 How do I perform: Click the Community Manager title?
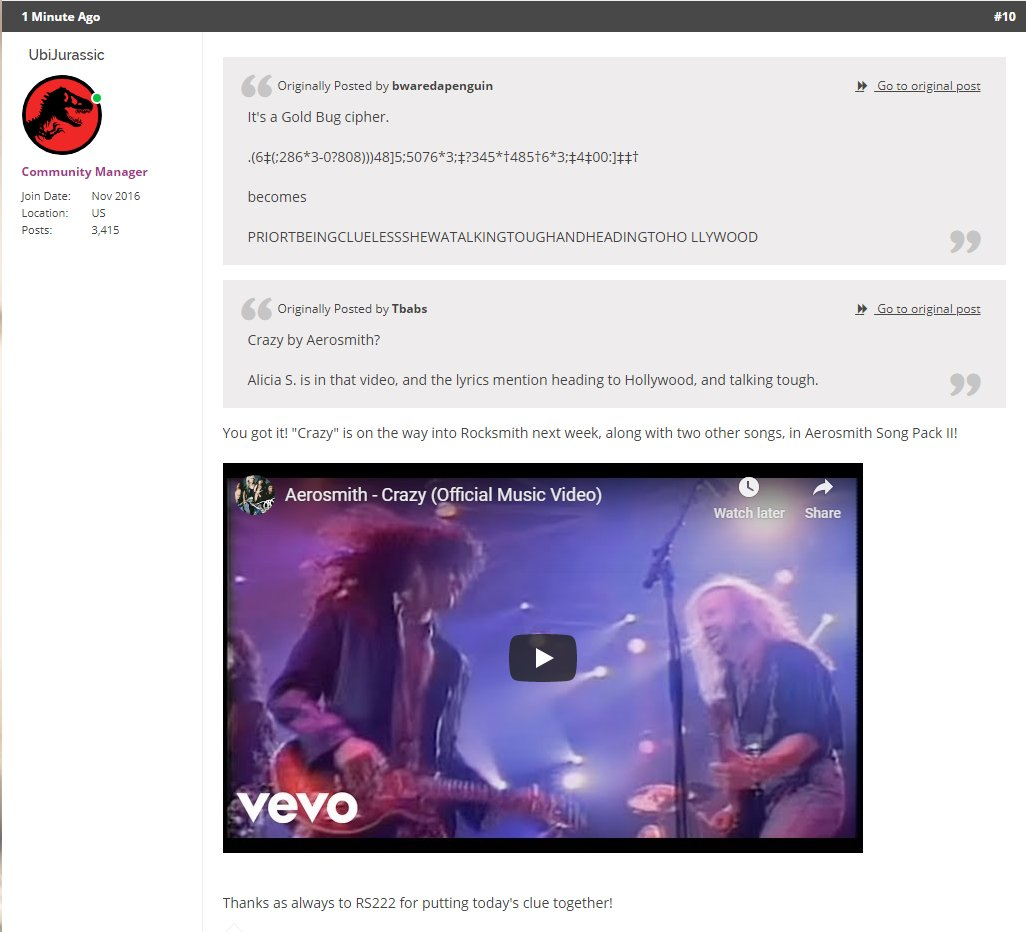click(x=84, y=171)
